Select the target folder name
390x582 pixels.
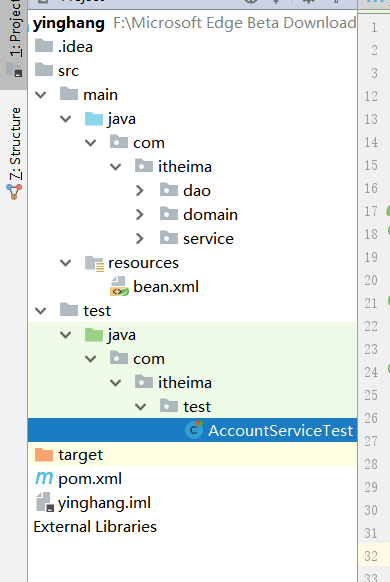click(x=81, y=455)
